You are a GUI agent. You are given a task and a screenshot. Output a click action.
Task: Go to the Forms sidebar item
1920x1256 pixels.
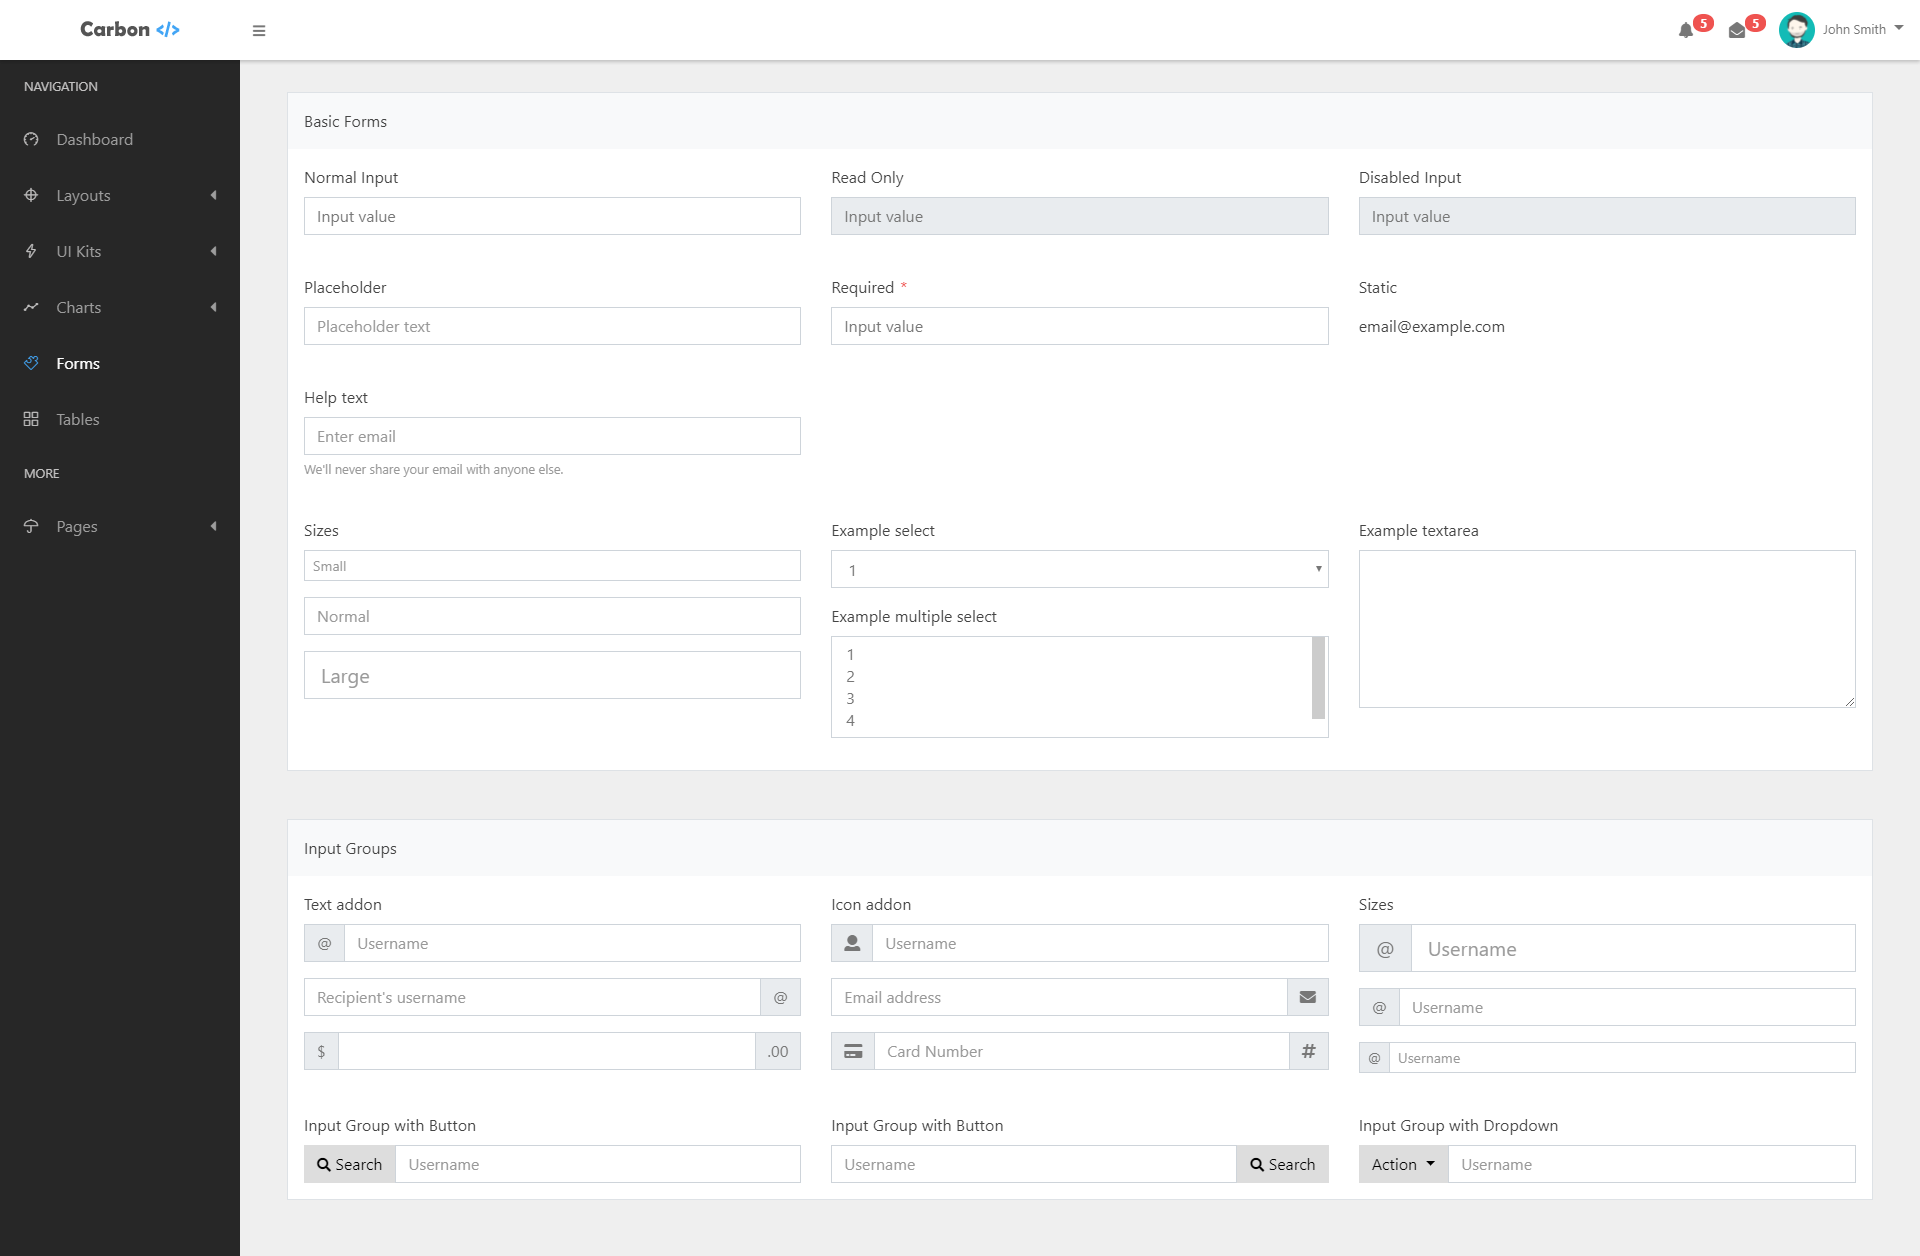point(78,364)
